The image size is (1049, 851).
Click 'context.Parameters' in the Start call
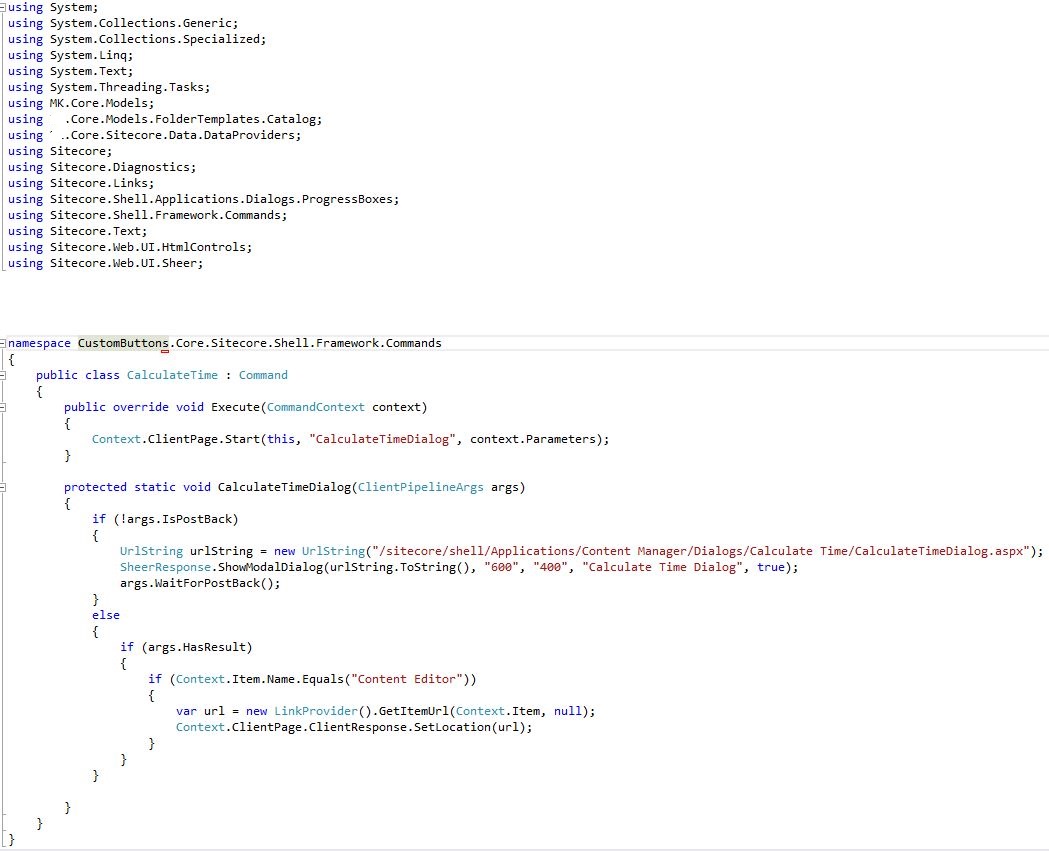pos(533,440)
